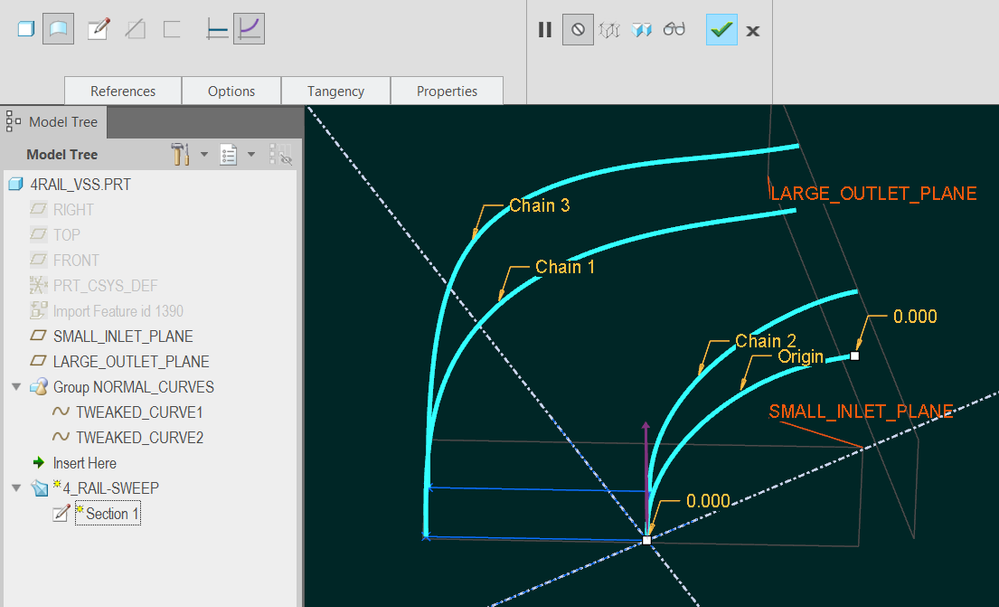999x607 pixels.
Task: Toggle the Constant Section sweep option
Action: [x=217, y=29]
